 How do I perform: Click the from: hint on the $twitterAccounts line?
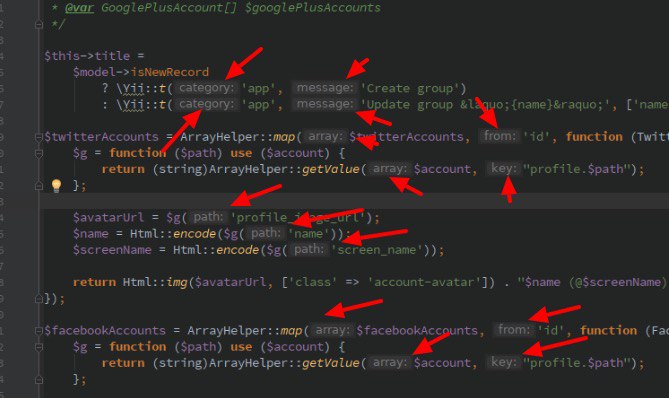500,136
